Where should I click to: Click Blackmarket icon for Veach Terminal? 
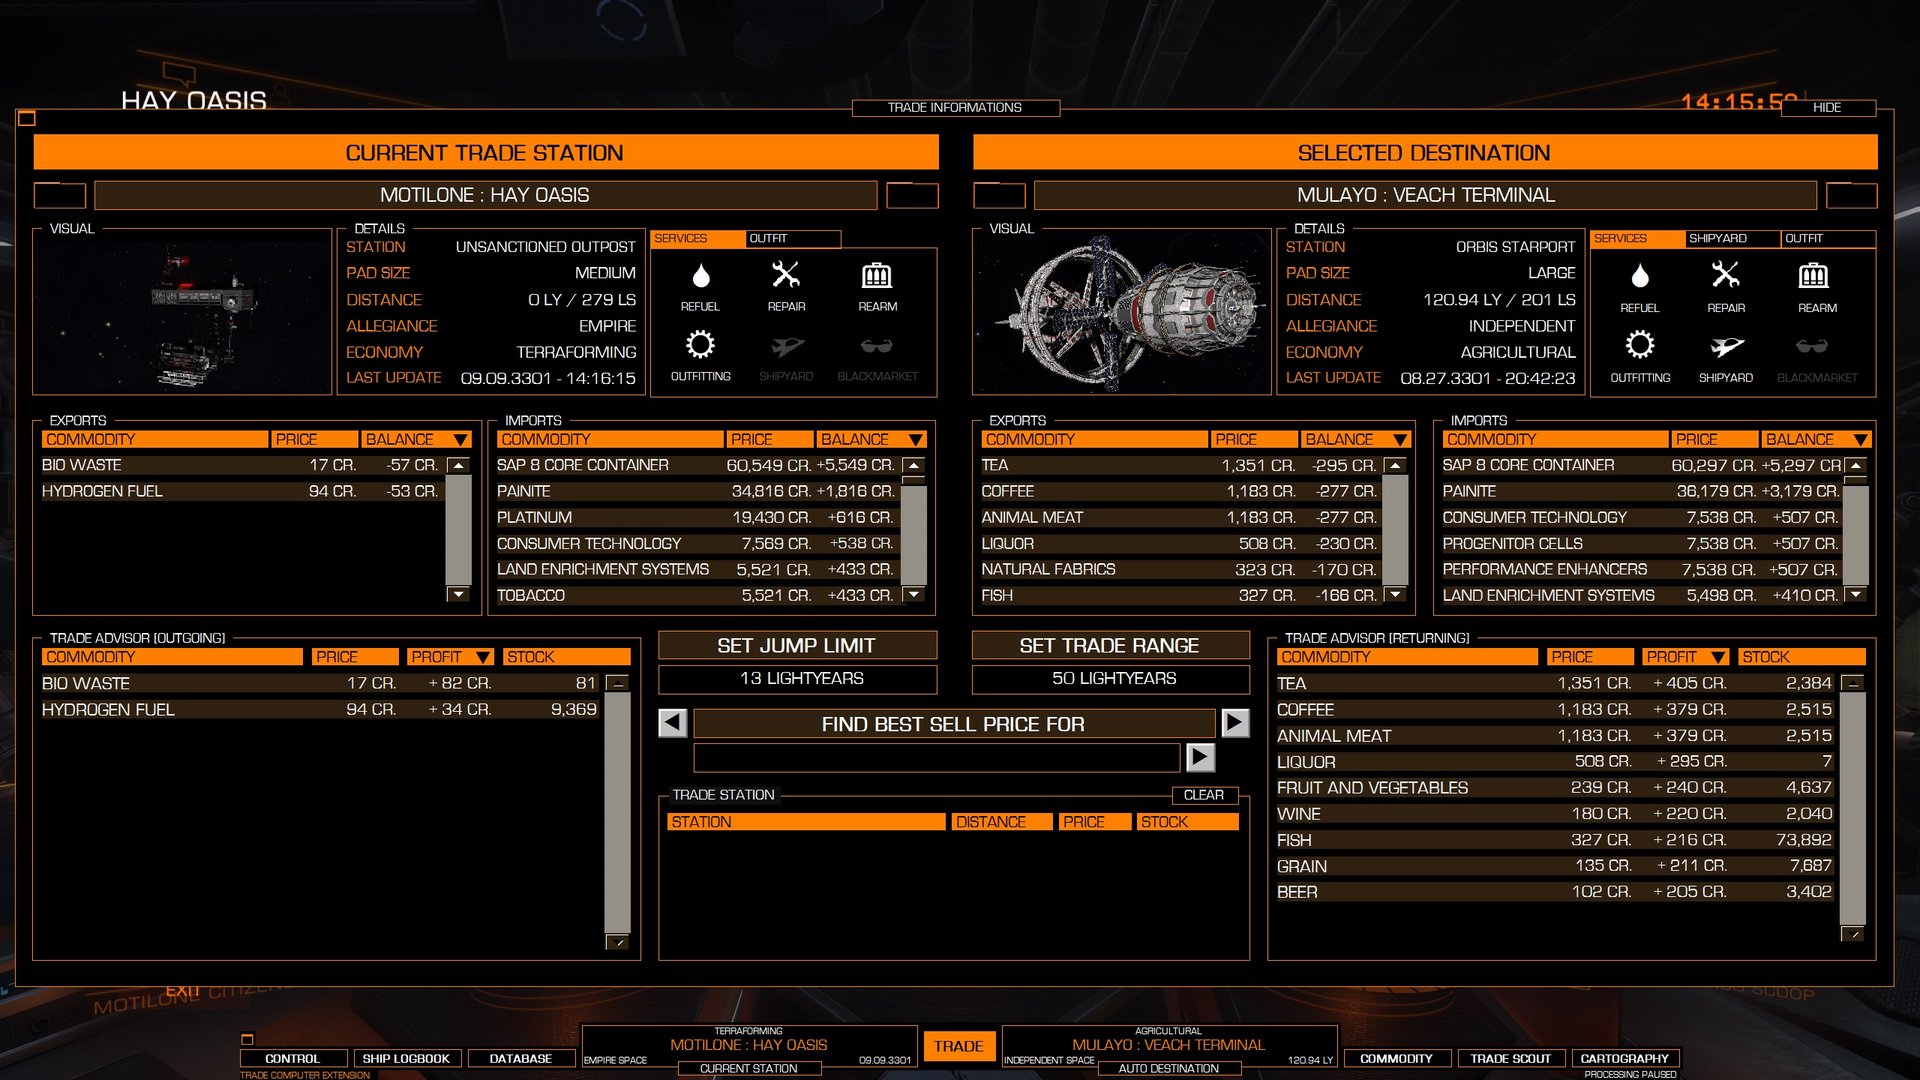1812,346
